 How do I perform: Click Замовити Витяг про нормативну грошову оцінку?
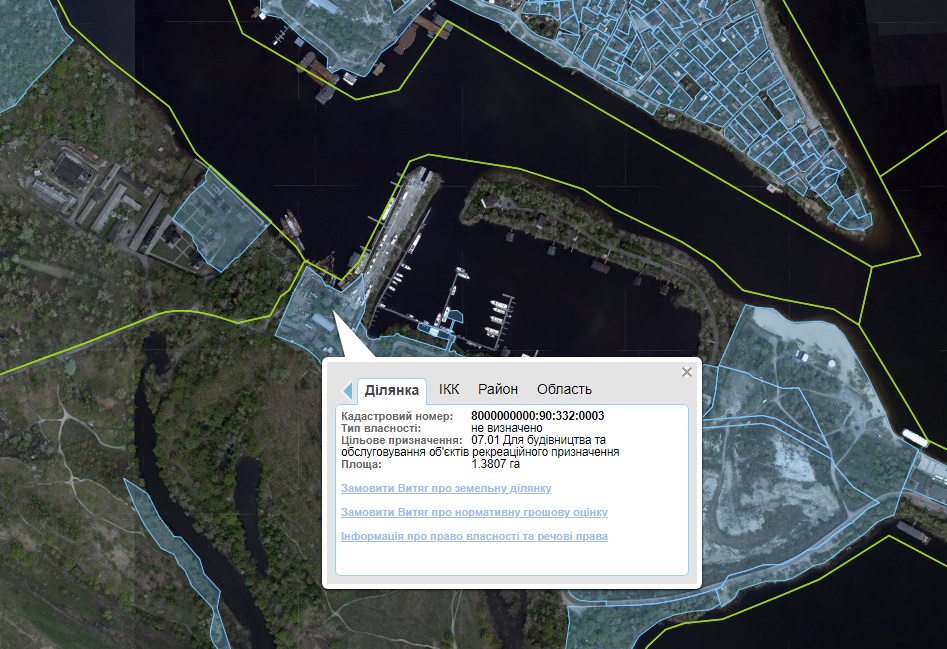pyautogui.click(x=474, y=513)
